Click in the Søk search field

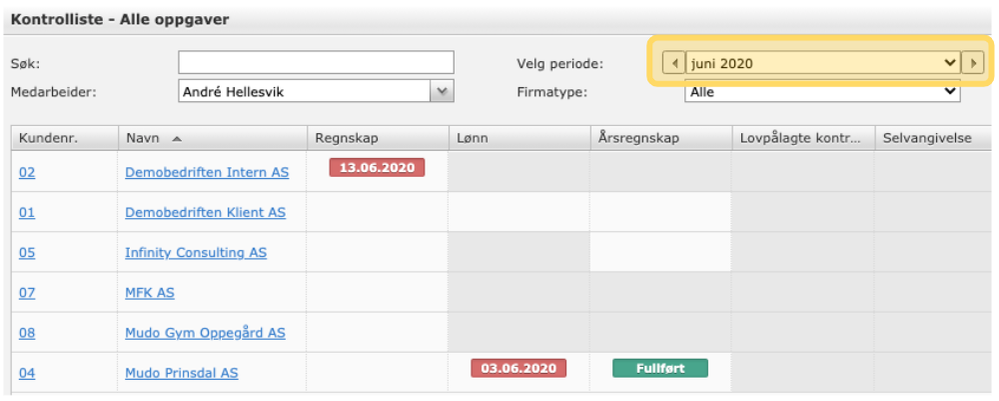point(316,63)
